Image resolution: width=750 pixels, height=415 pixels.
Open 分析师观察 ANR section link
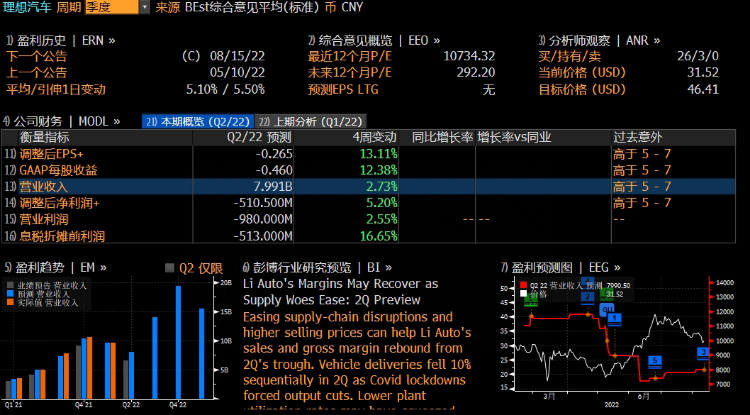coord(599,41)
